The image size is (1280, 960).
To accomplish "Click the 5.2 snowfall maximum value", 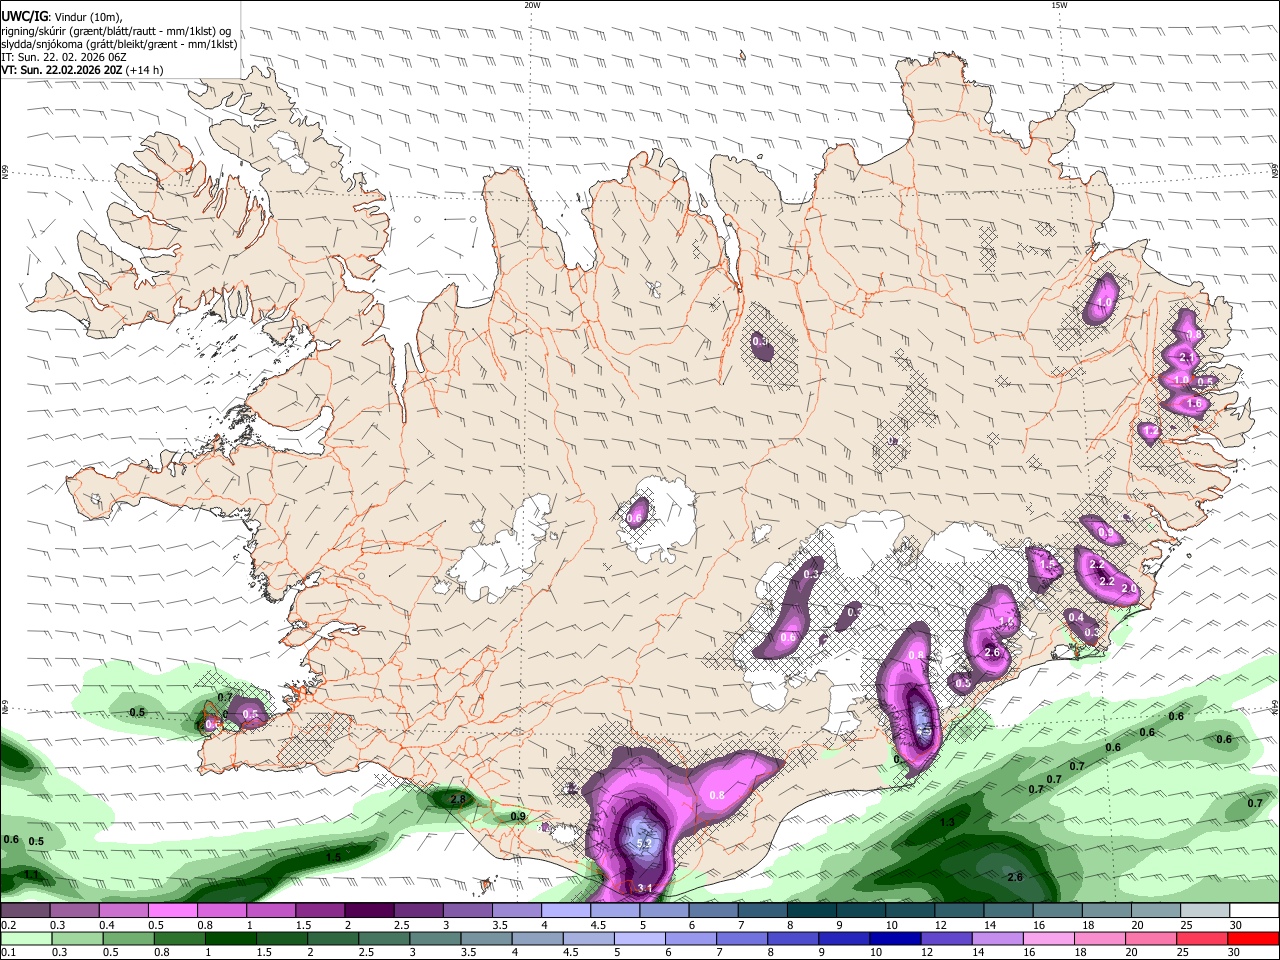I will click(644, 845).
